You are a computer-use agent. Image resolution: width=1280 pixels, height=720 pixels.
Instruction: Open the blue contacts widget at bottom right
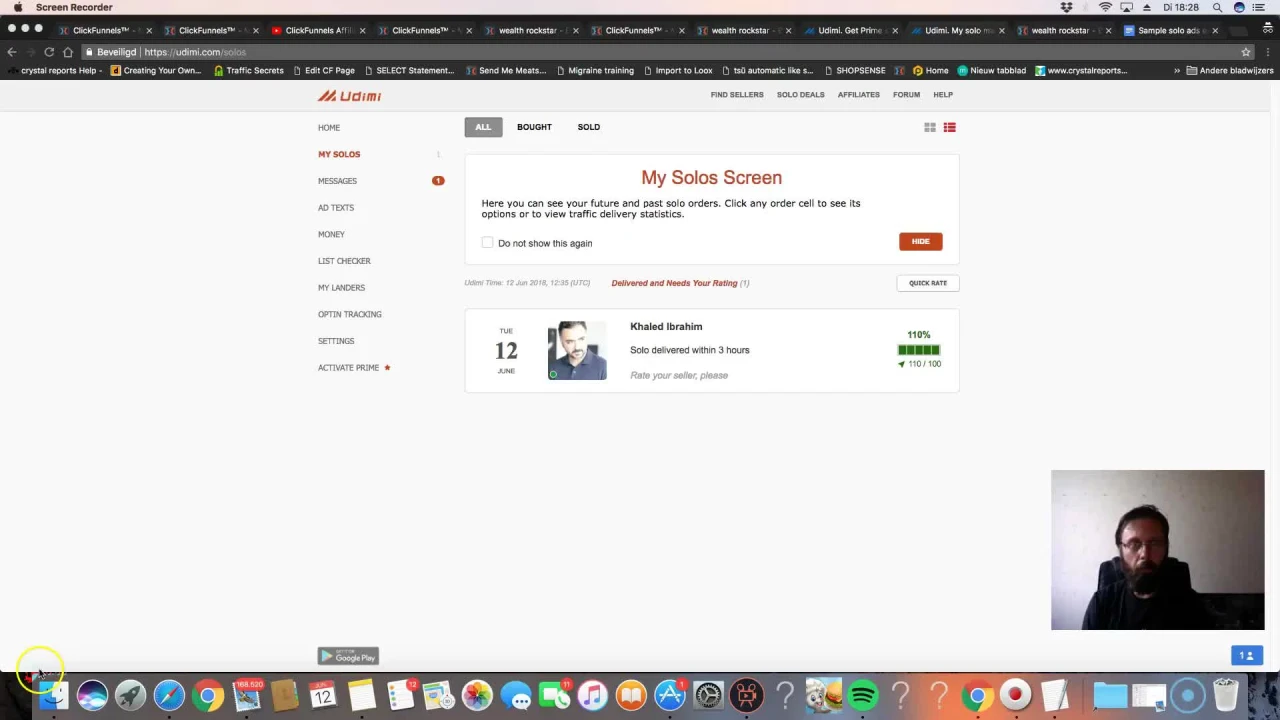pyautogui.click(x=1246, y=656)
